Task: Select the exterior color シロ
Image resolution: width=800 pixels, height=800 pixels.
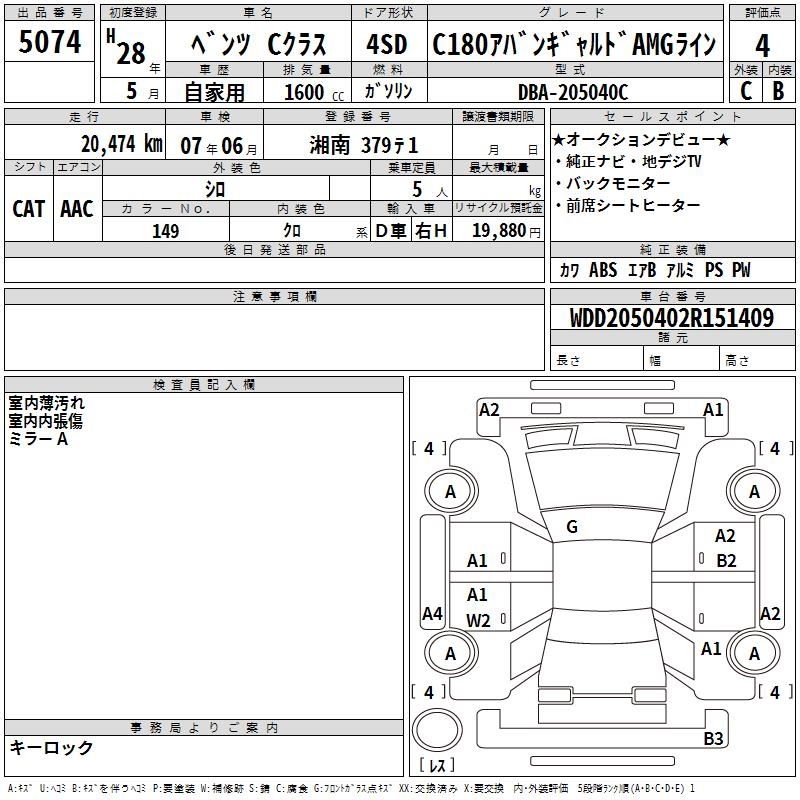Action: tap(215, 189)
